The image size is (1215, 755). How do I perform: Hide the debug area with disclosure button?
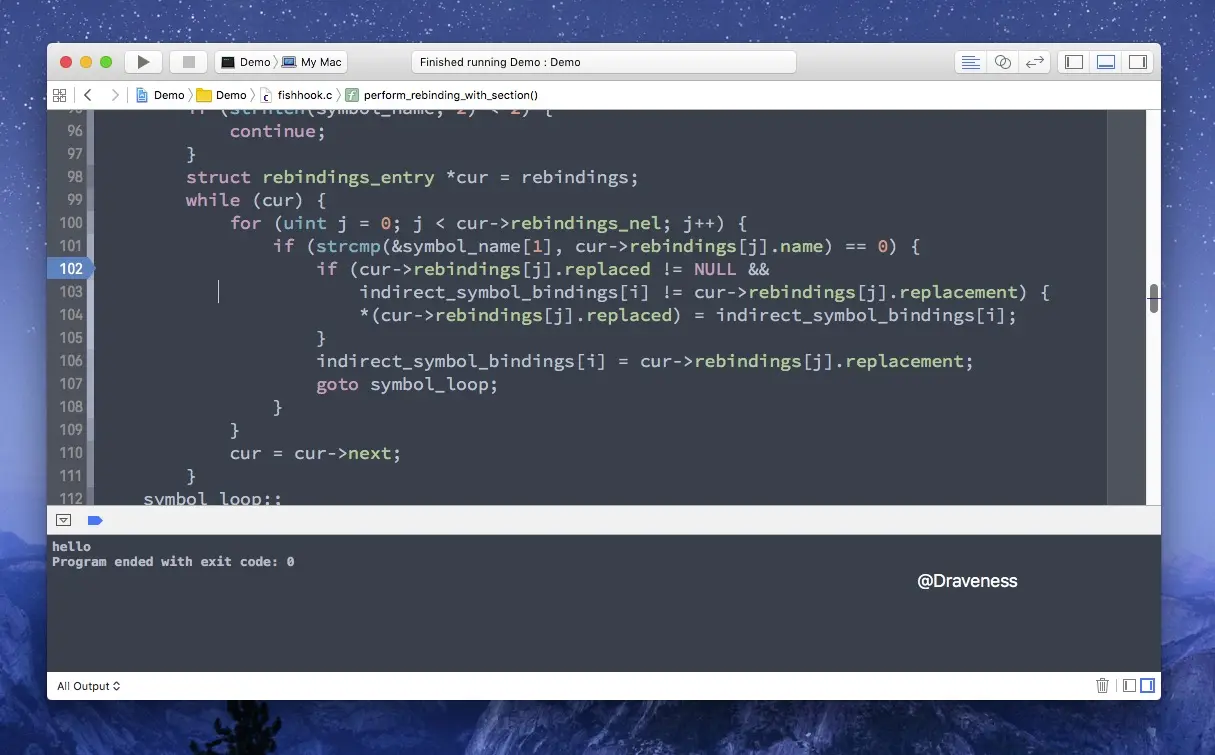[x=63, y=520]
